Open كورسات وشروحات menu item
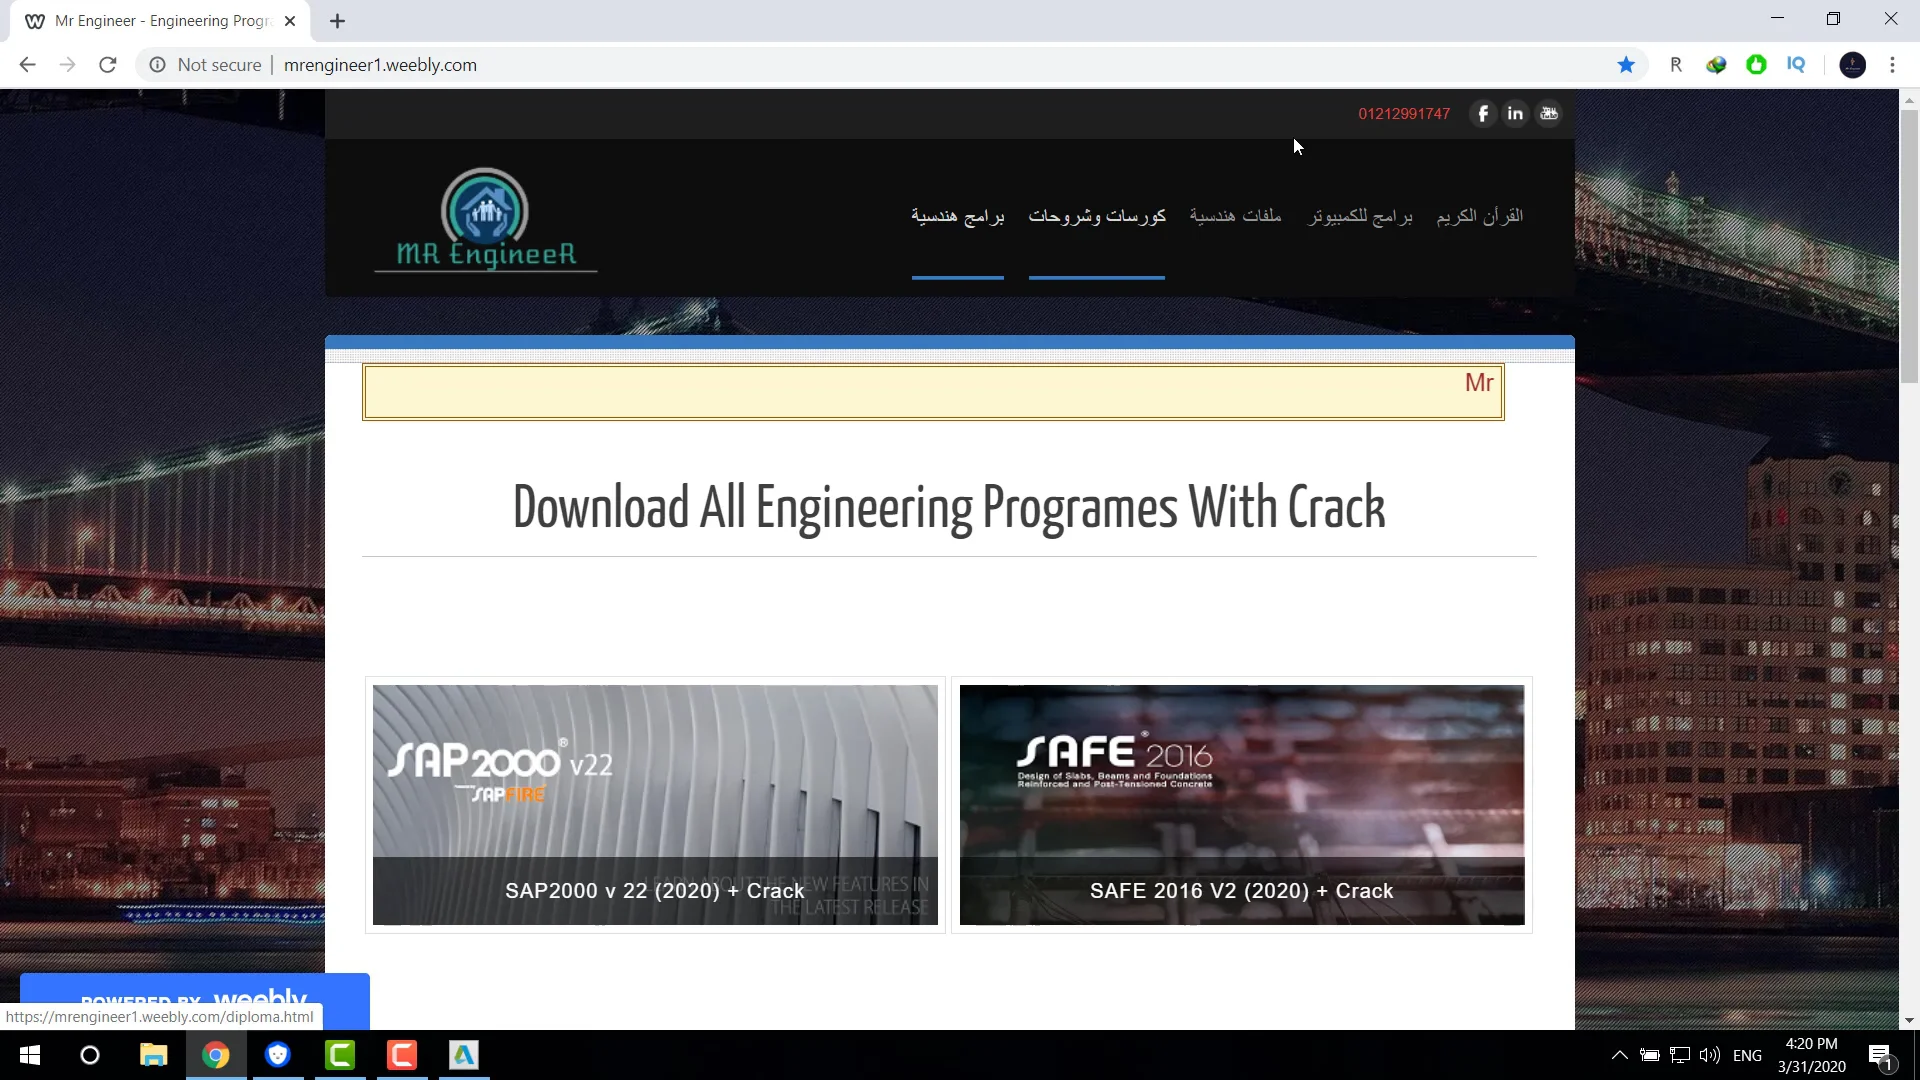Viewport: 1920px width, 1080px height. click(x=1097, y=216)
